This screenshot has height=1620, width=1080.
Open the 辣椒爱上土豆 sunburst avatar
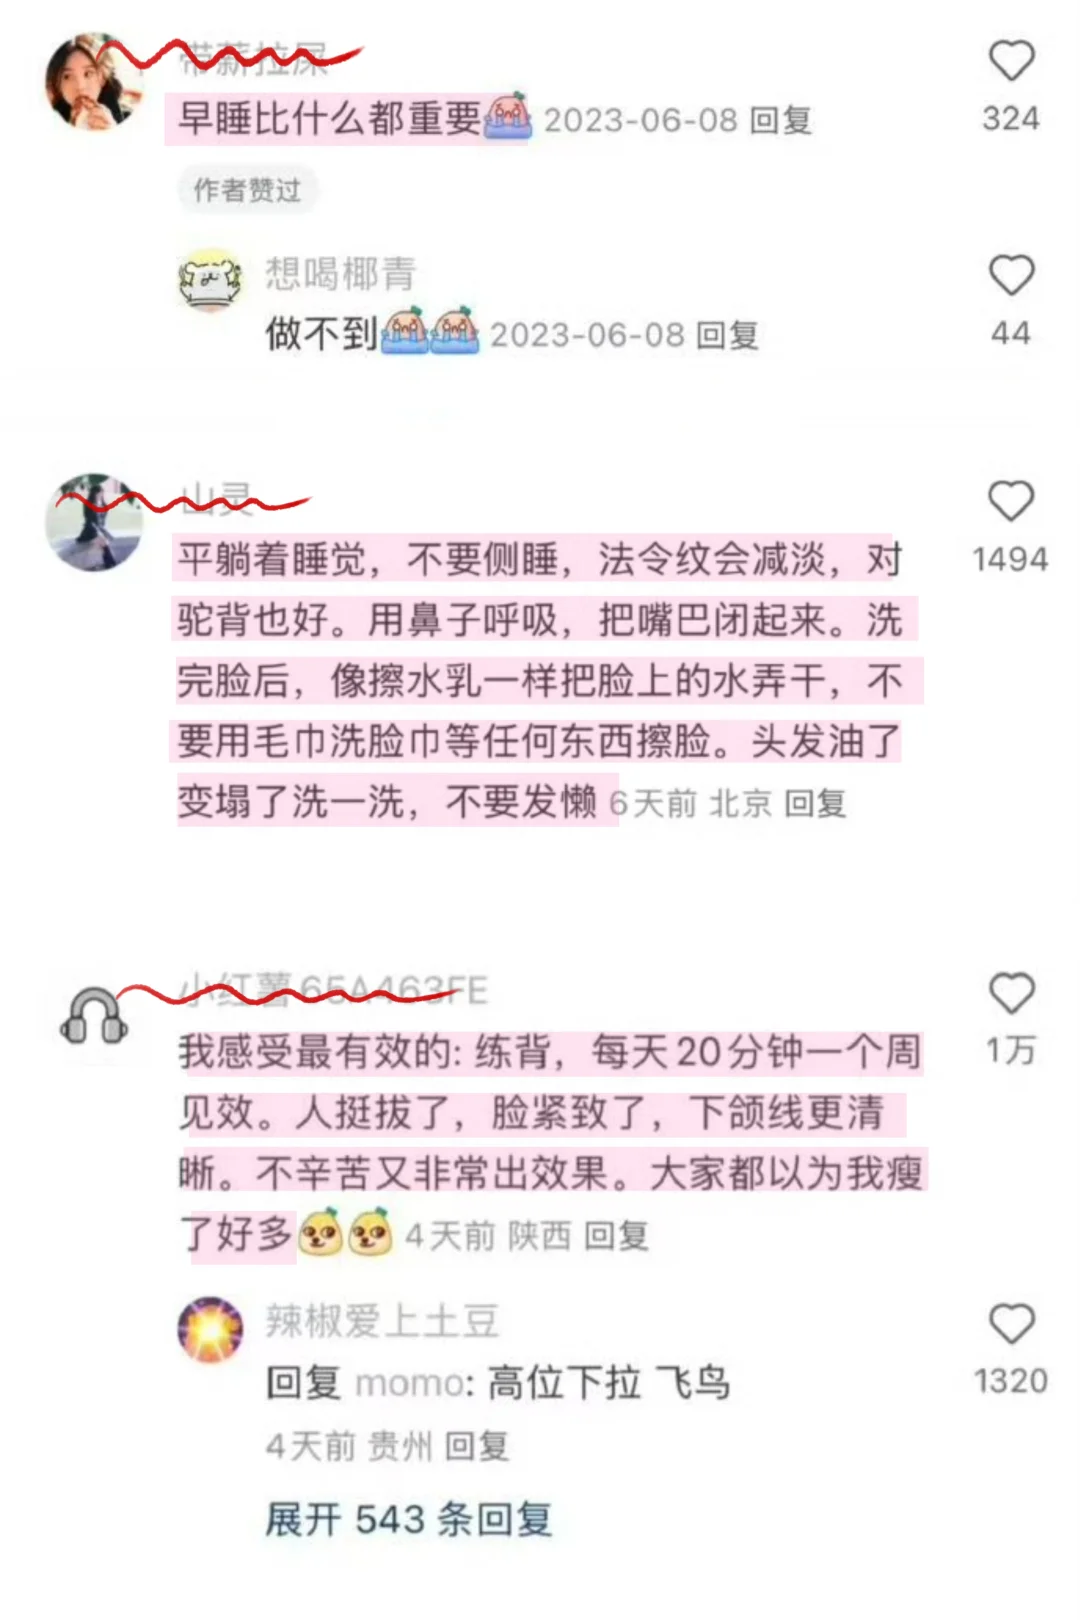pyautogui.click(x=210, y=1329)
